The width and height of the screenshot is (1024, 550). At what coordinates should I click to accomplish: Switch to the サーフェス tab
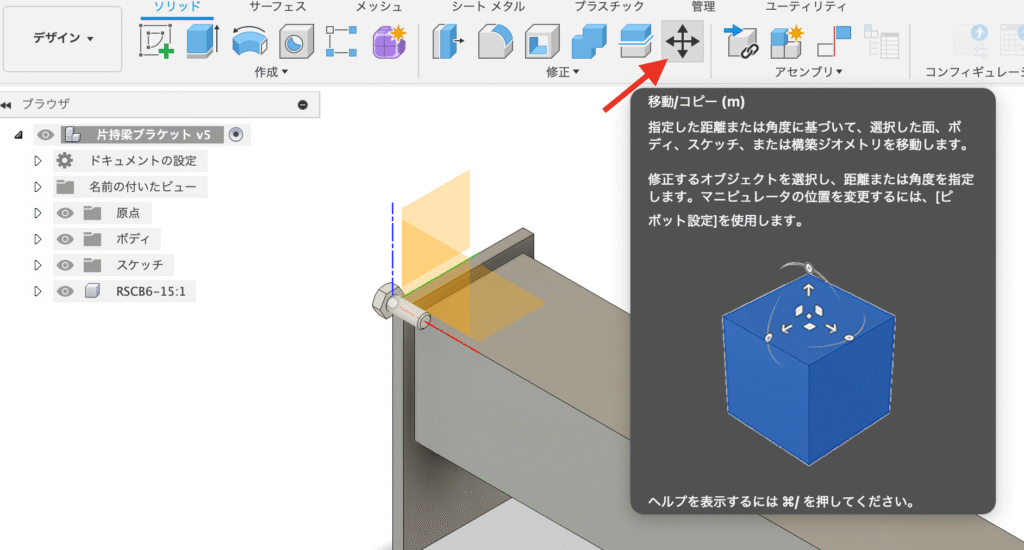(x=278, y=7)
